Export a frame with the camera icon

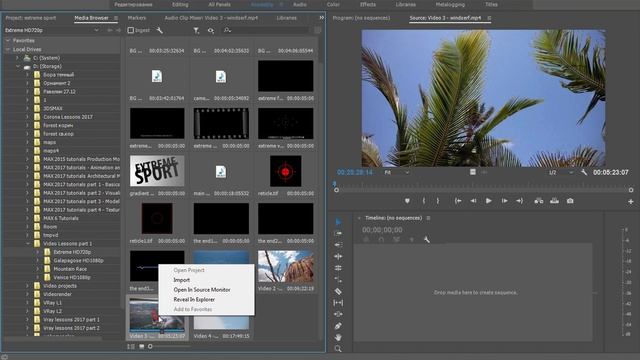click(570, 201)
